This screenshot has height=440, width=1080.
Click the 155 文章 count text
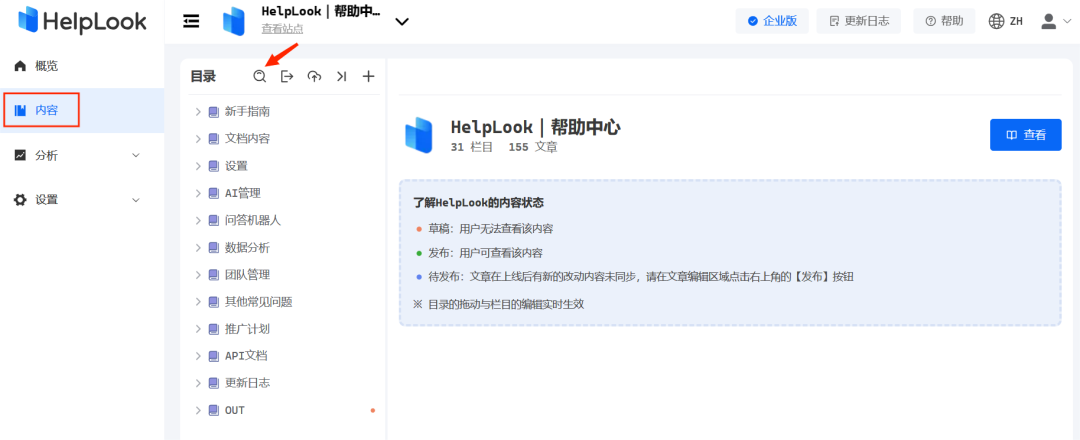(x=533, y=147)
